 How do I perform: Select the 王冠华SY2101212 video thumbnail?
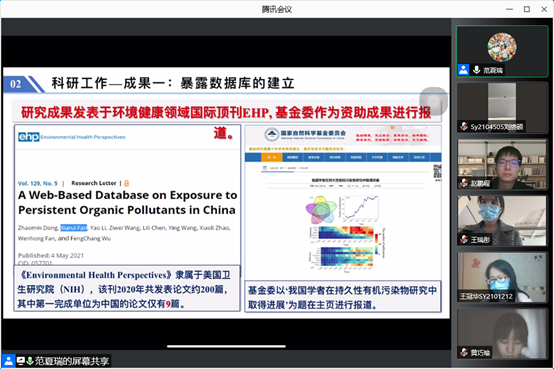pos(502,277)
